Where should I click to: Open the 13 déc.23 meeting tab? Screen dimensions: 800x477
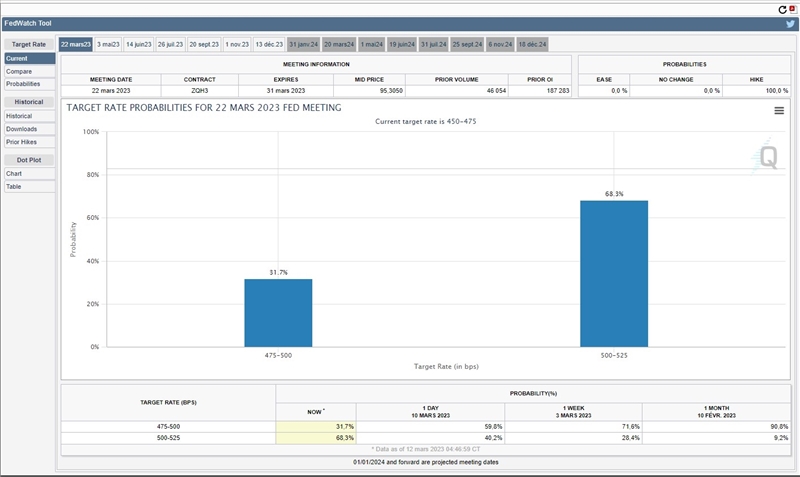pos(268,44)
